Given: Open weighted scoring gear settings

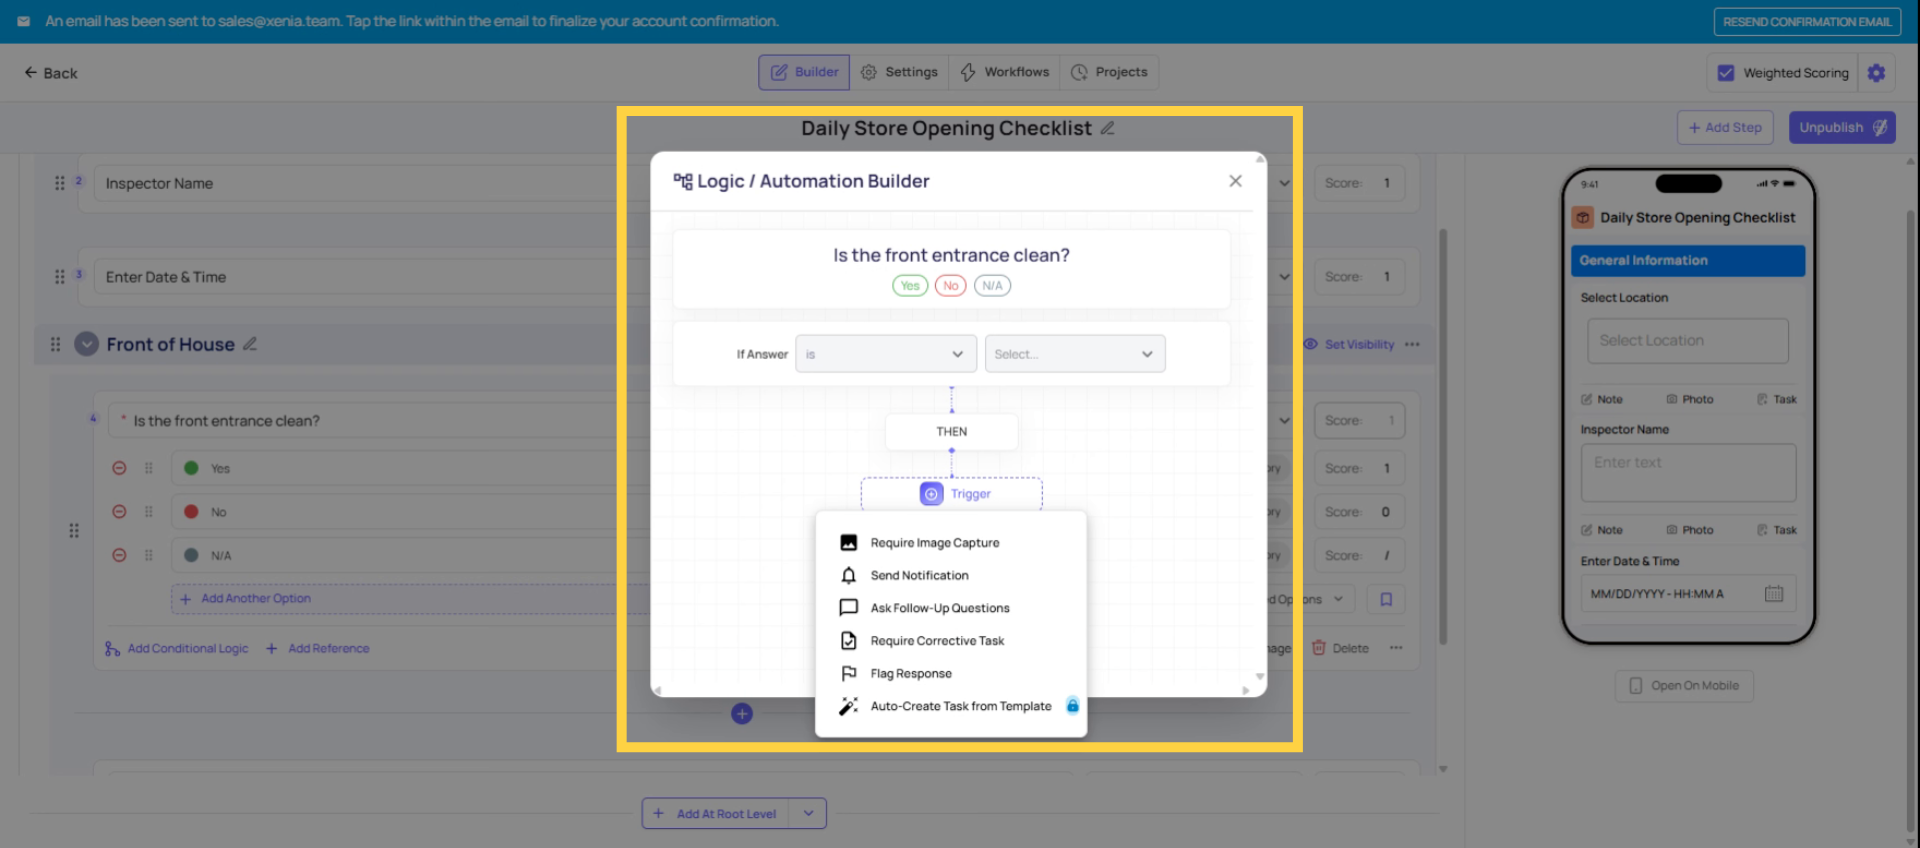Looking at the screenshot, I should coord(1876,73).
